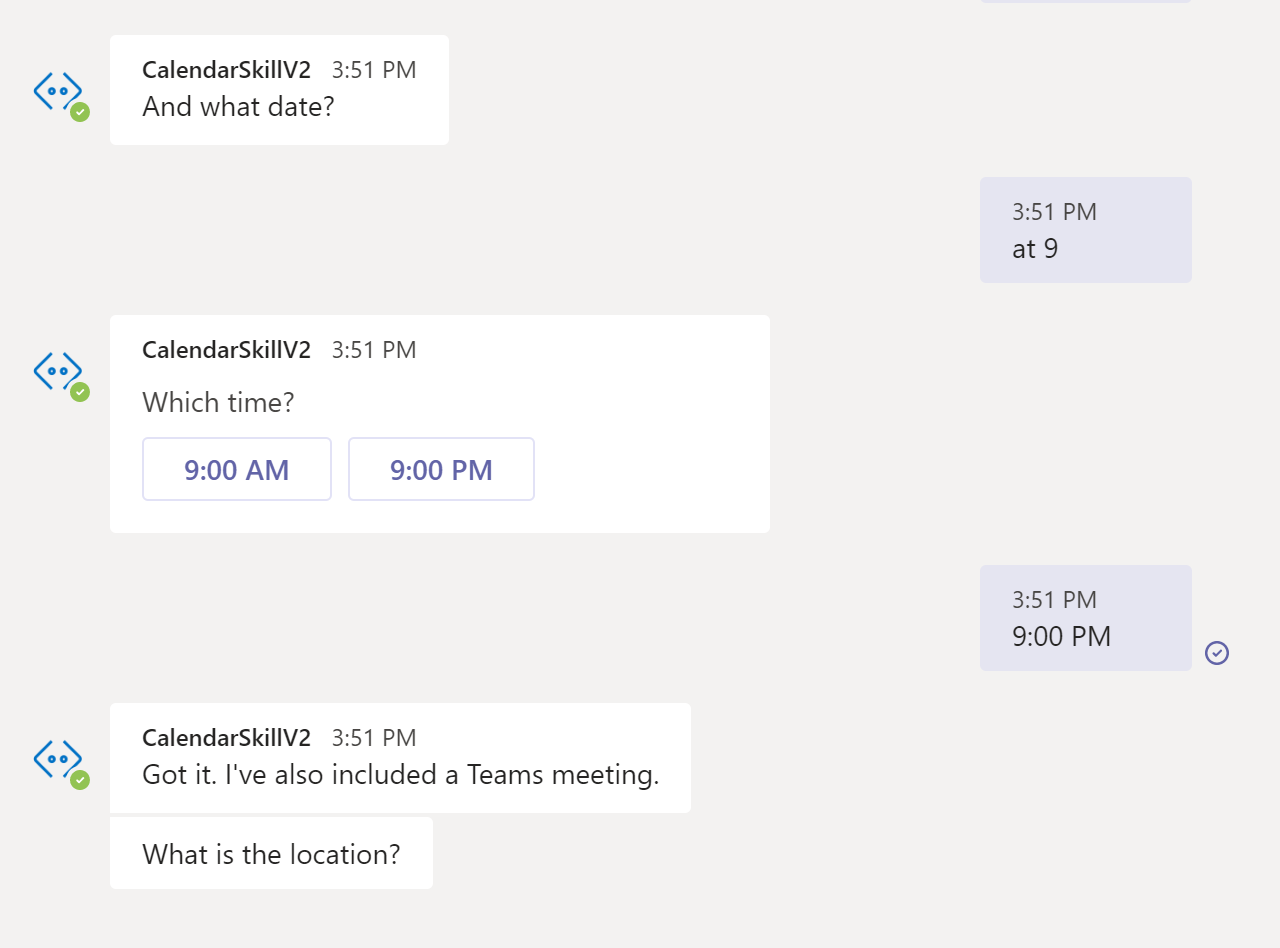Click the green verified badge on the top bot avatar

tap(79, 113)
